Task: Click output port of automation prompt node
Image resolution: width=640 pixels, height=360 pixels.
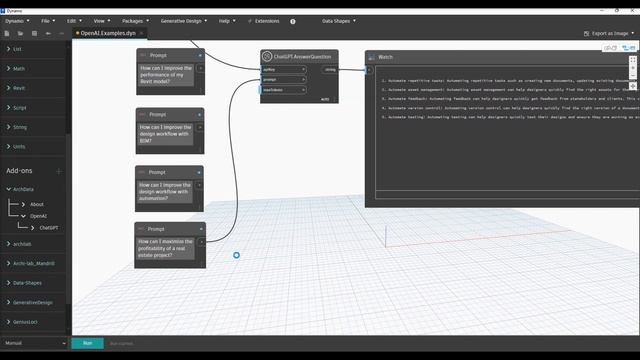Action: click(199, 185)
